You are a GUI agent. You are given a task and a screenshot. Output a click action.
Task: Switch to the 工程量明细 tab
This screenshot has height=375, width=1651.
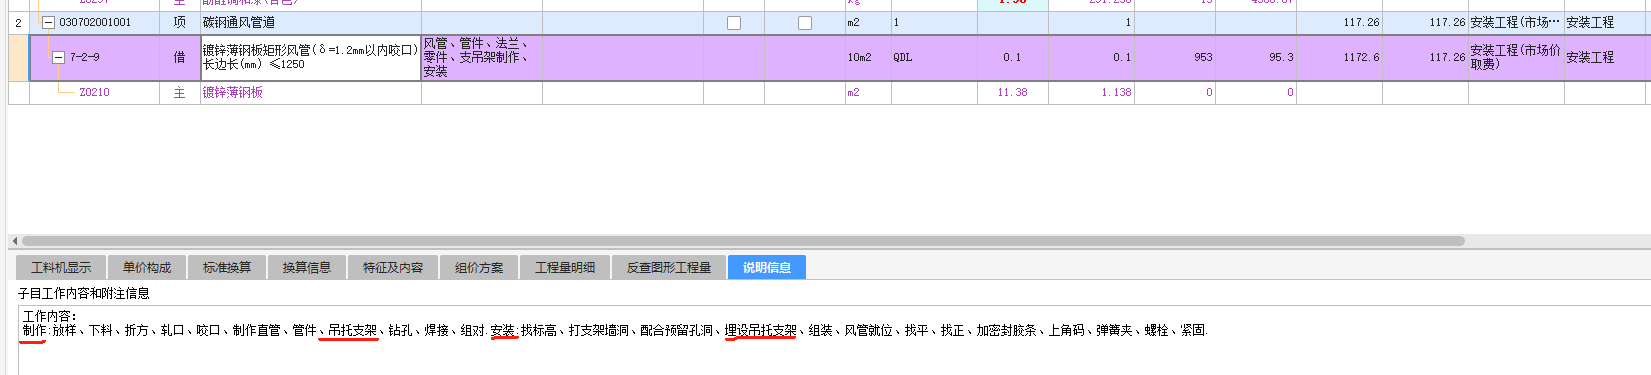[565, 267]
